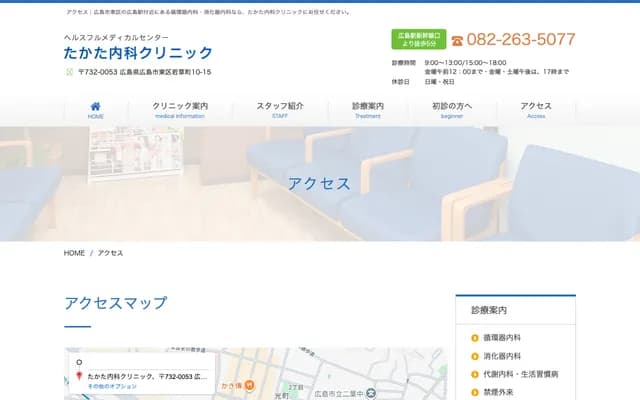Image resolution: width=640 pixels, height=400 pixels.
Task: Select アクセス navigation item
Action: click(x=536, y=110)
